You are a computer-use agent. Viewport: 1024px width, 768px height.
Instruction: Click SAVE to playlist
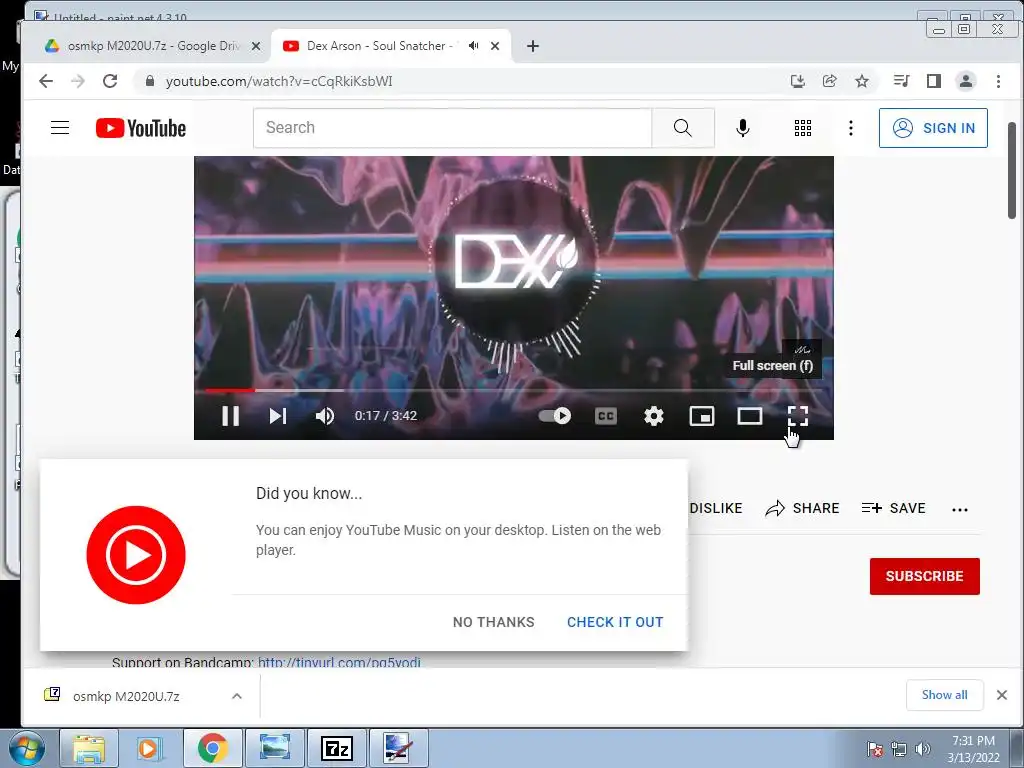tap(893, 508)
